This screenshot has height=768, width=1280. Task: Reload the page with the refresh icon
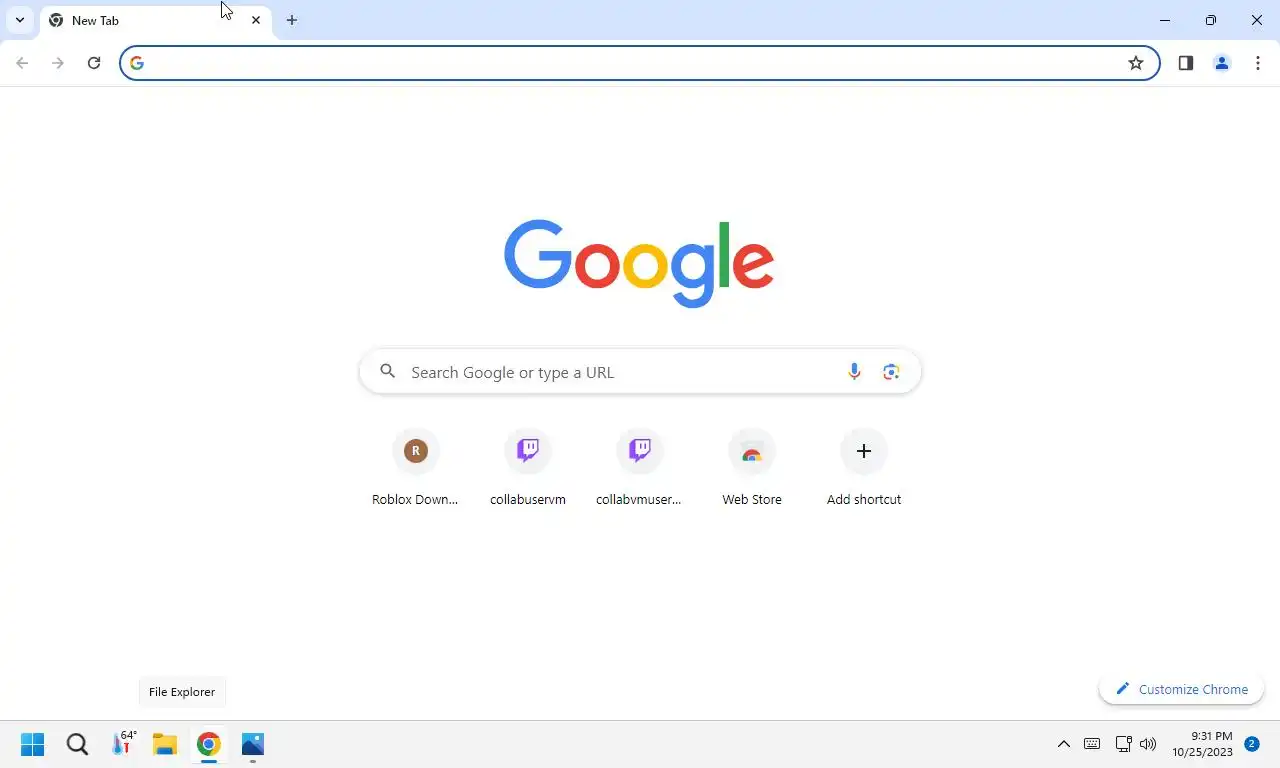(94, 63)
